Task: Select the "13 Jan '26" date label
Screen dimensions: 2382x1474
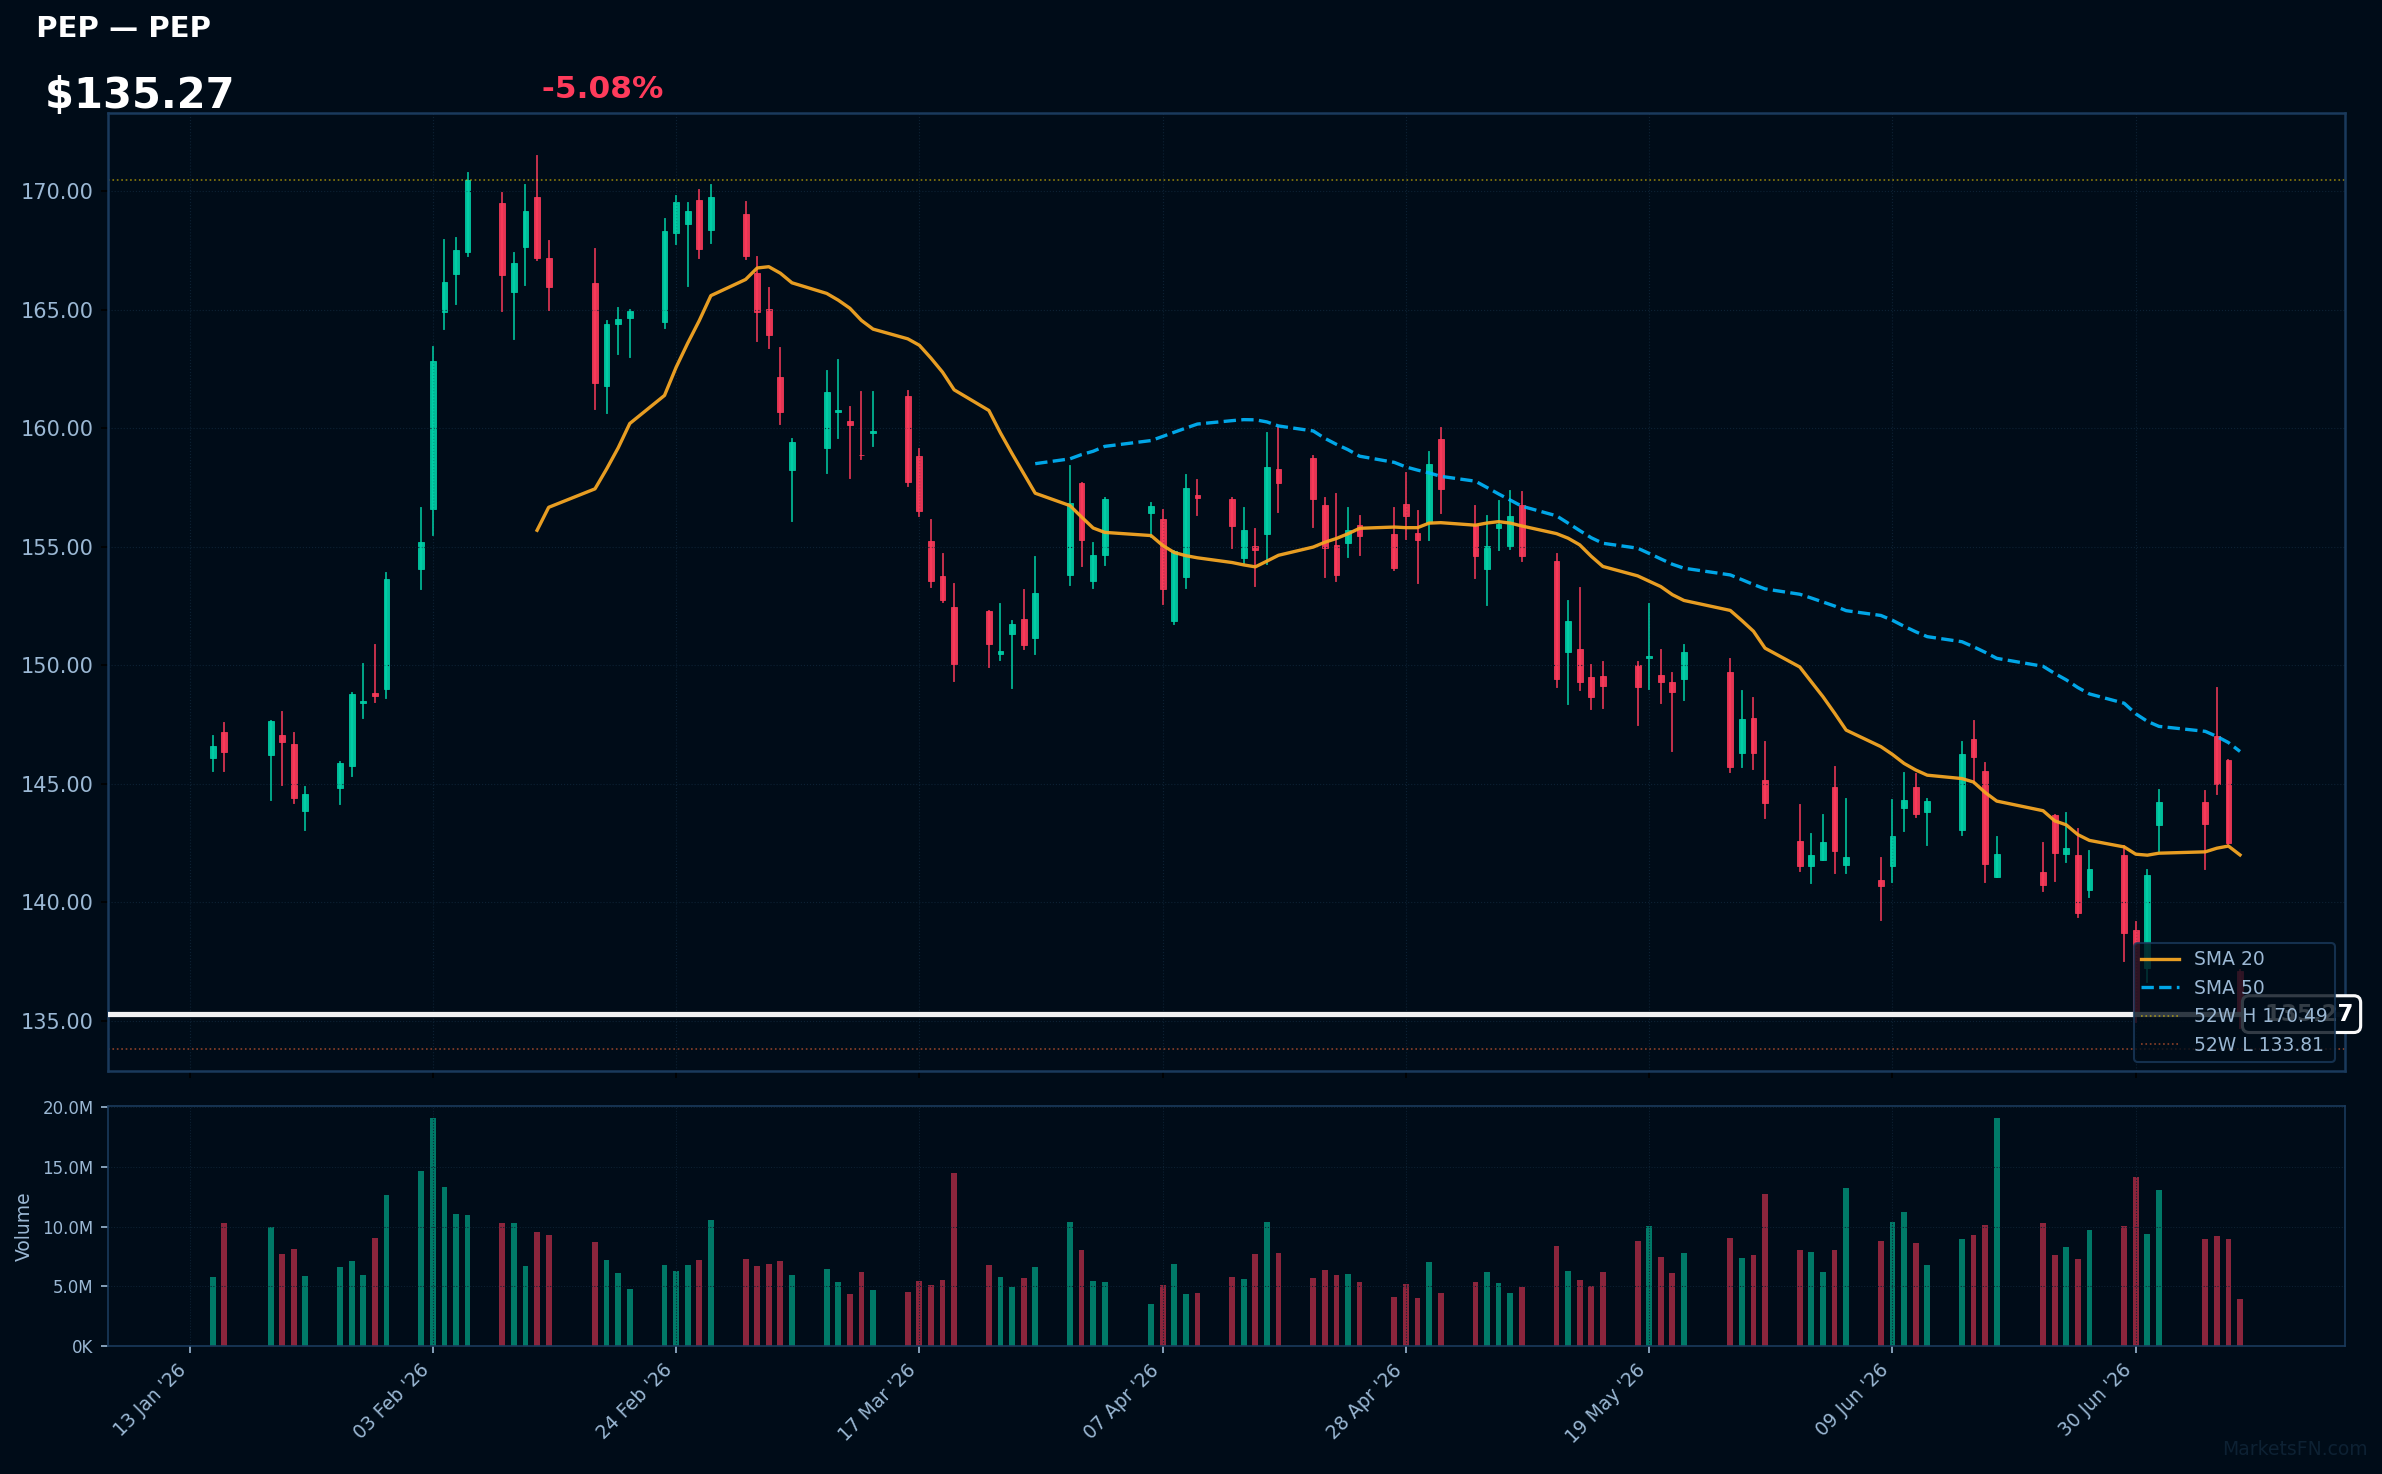Action: coord(150,1400)
